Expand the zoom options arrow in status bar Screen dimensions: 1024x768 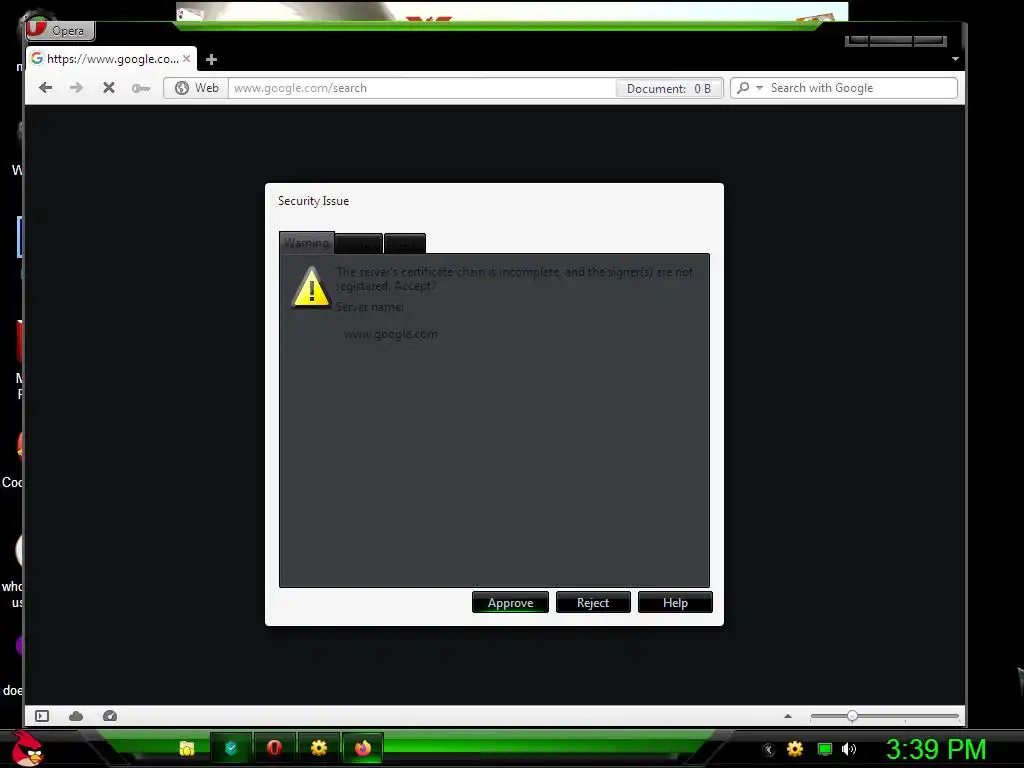788,716
